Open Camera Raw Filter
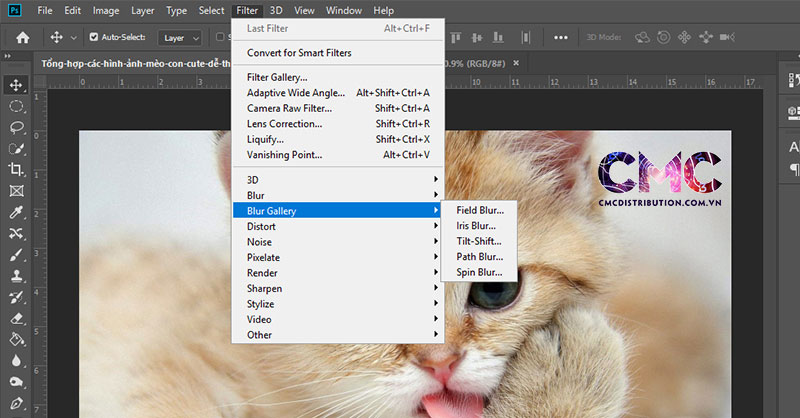Screen dimensions: 800x418 338,108
